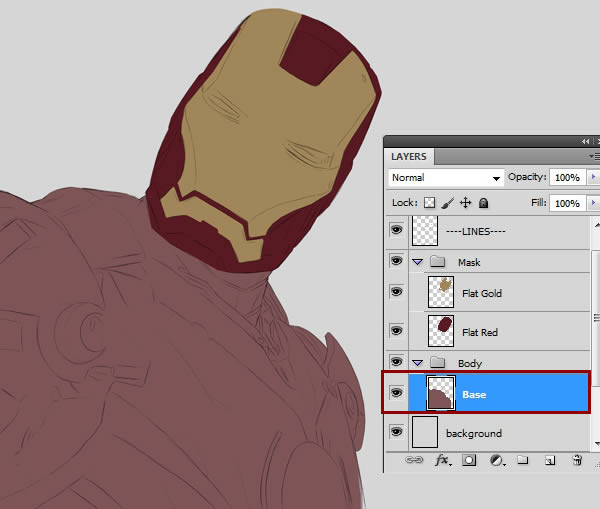Hide the Flat Red layer
The height and width of the screenshot is (509, 600).
click(396, 331)
